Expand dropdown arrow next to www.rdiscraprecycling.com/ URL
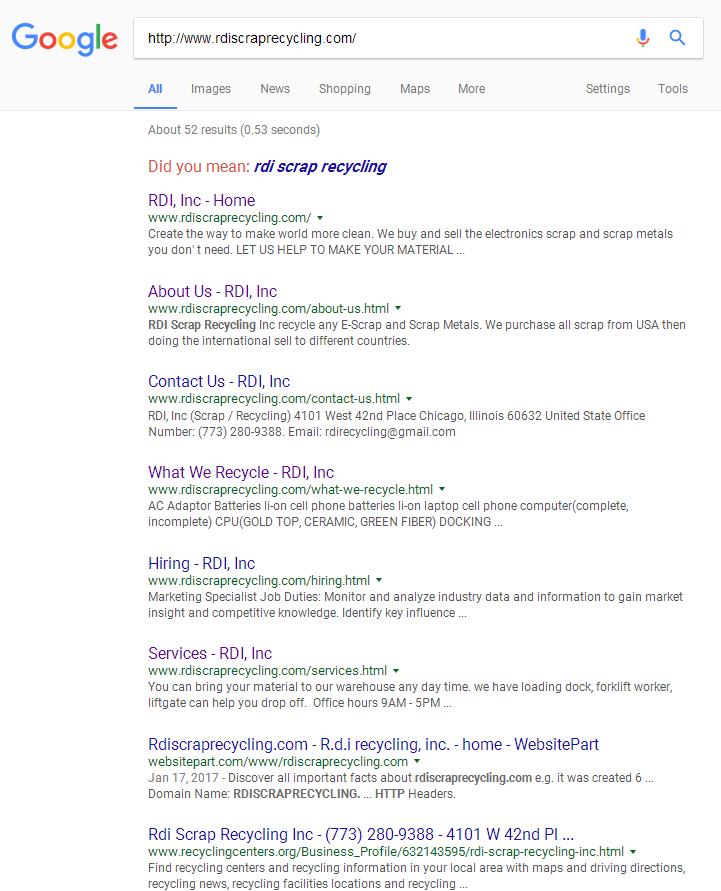This screenshot has width=721, height=891. coord(320,218)
